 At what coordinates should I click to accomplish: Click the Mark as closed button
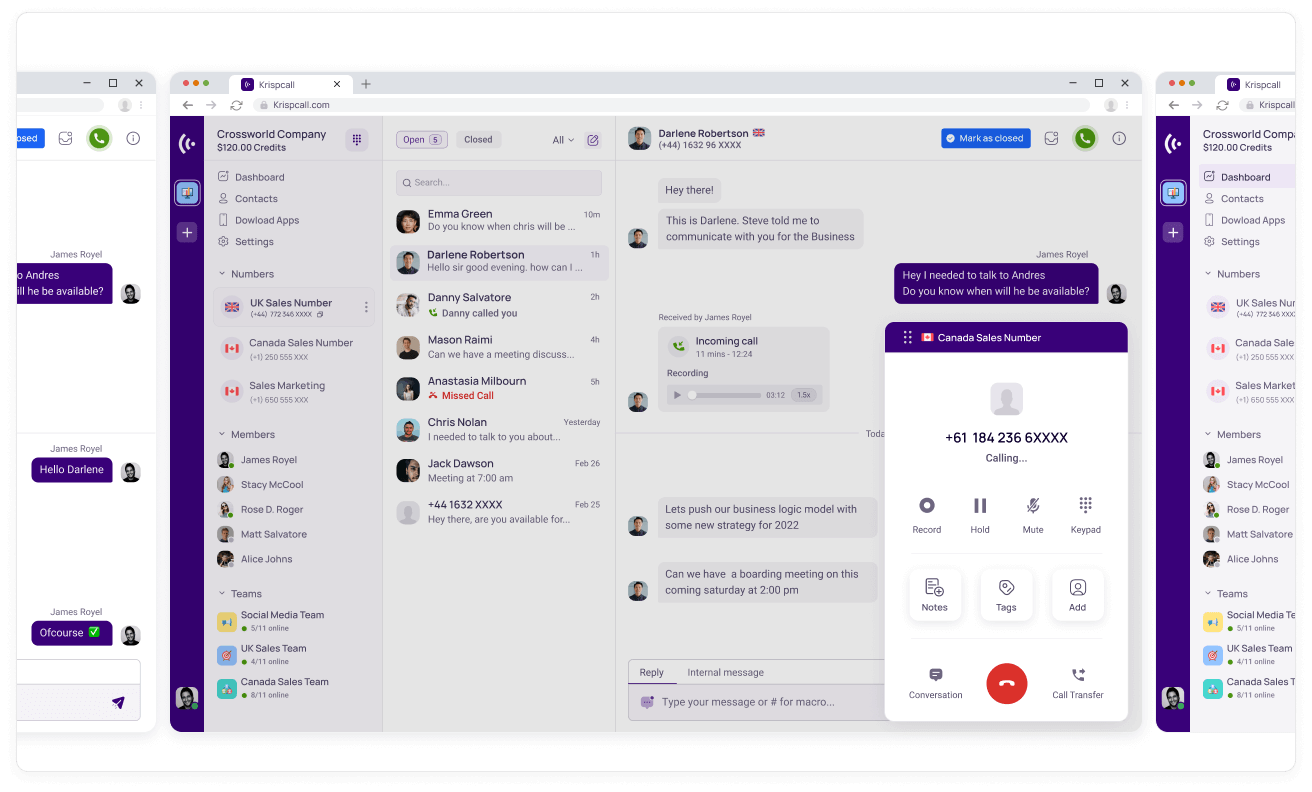pyautogui.click(x=985, y=139)
